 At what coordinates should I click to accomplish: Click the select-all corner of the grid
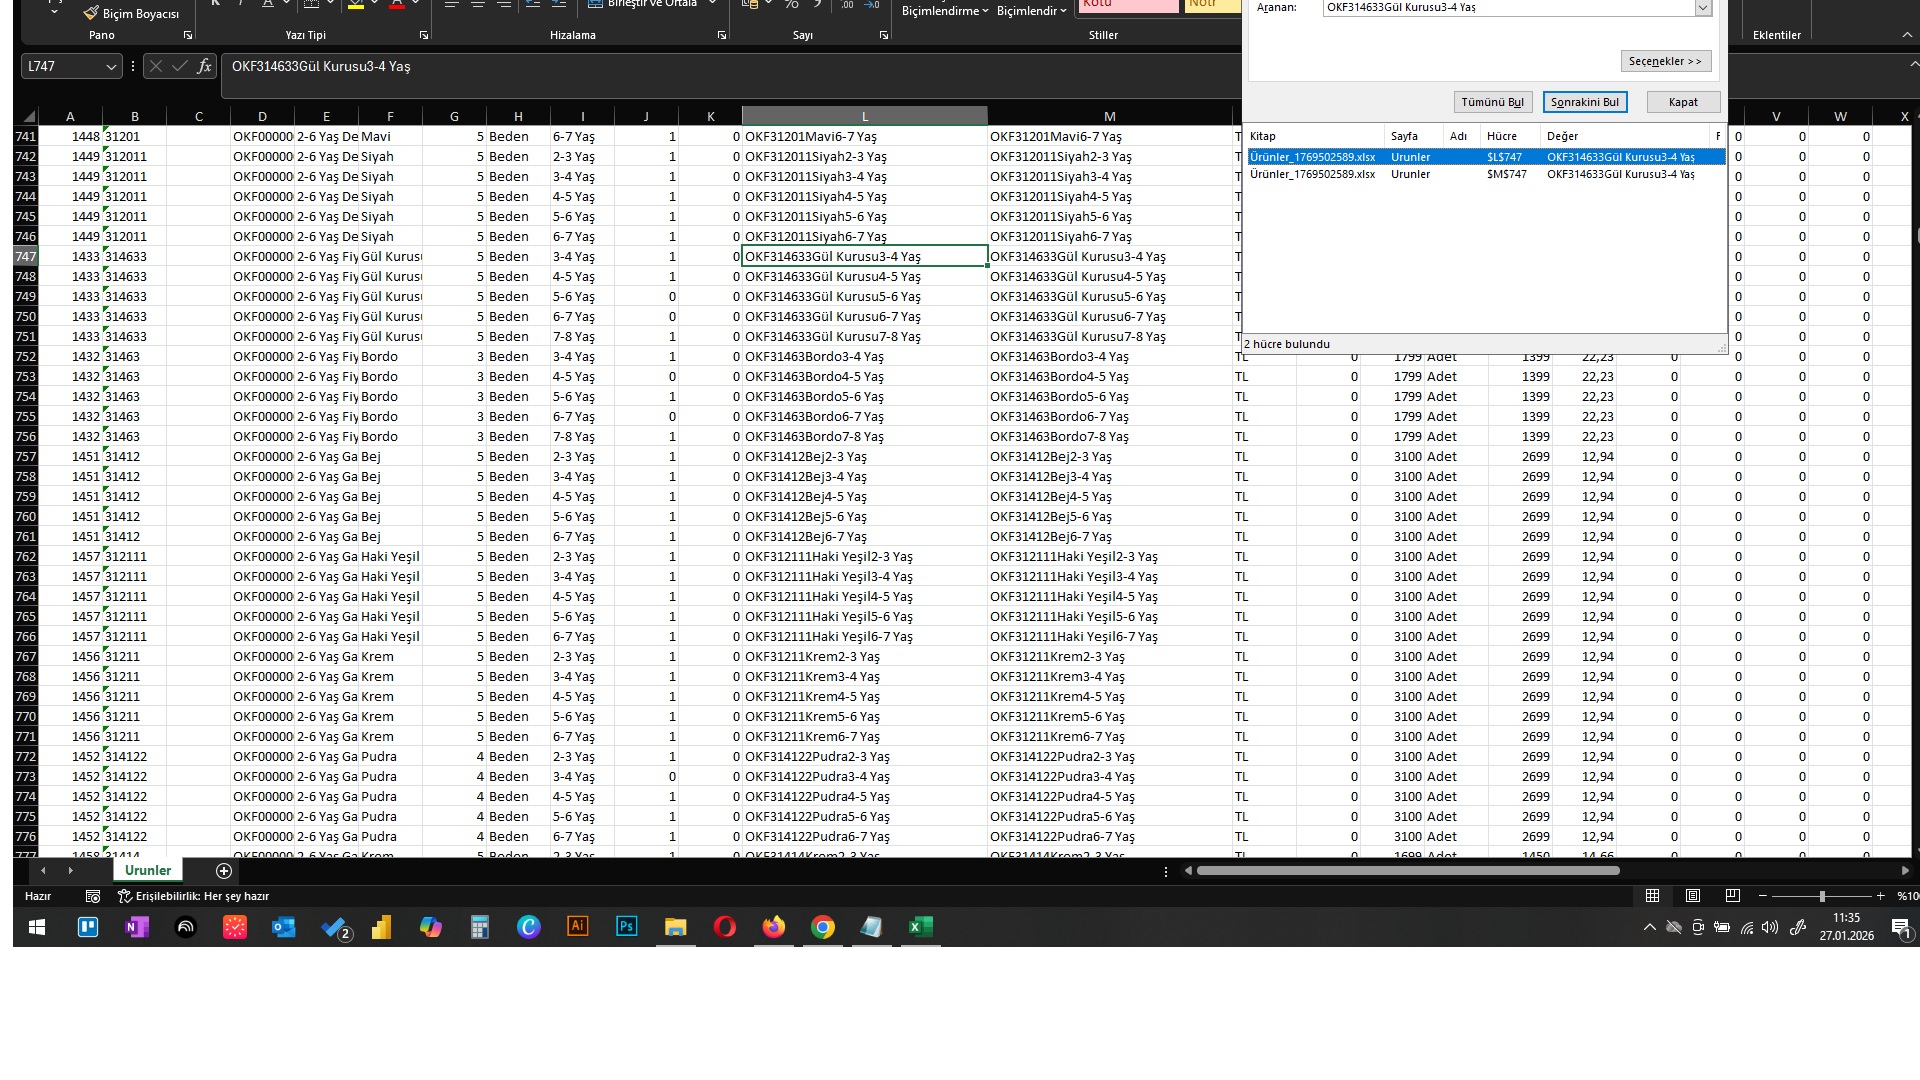[27, 116]
